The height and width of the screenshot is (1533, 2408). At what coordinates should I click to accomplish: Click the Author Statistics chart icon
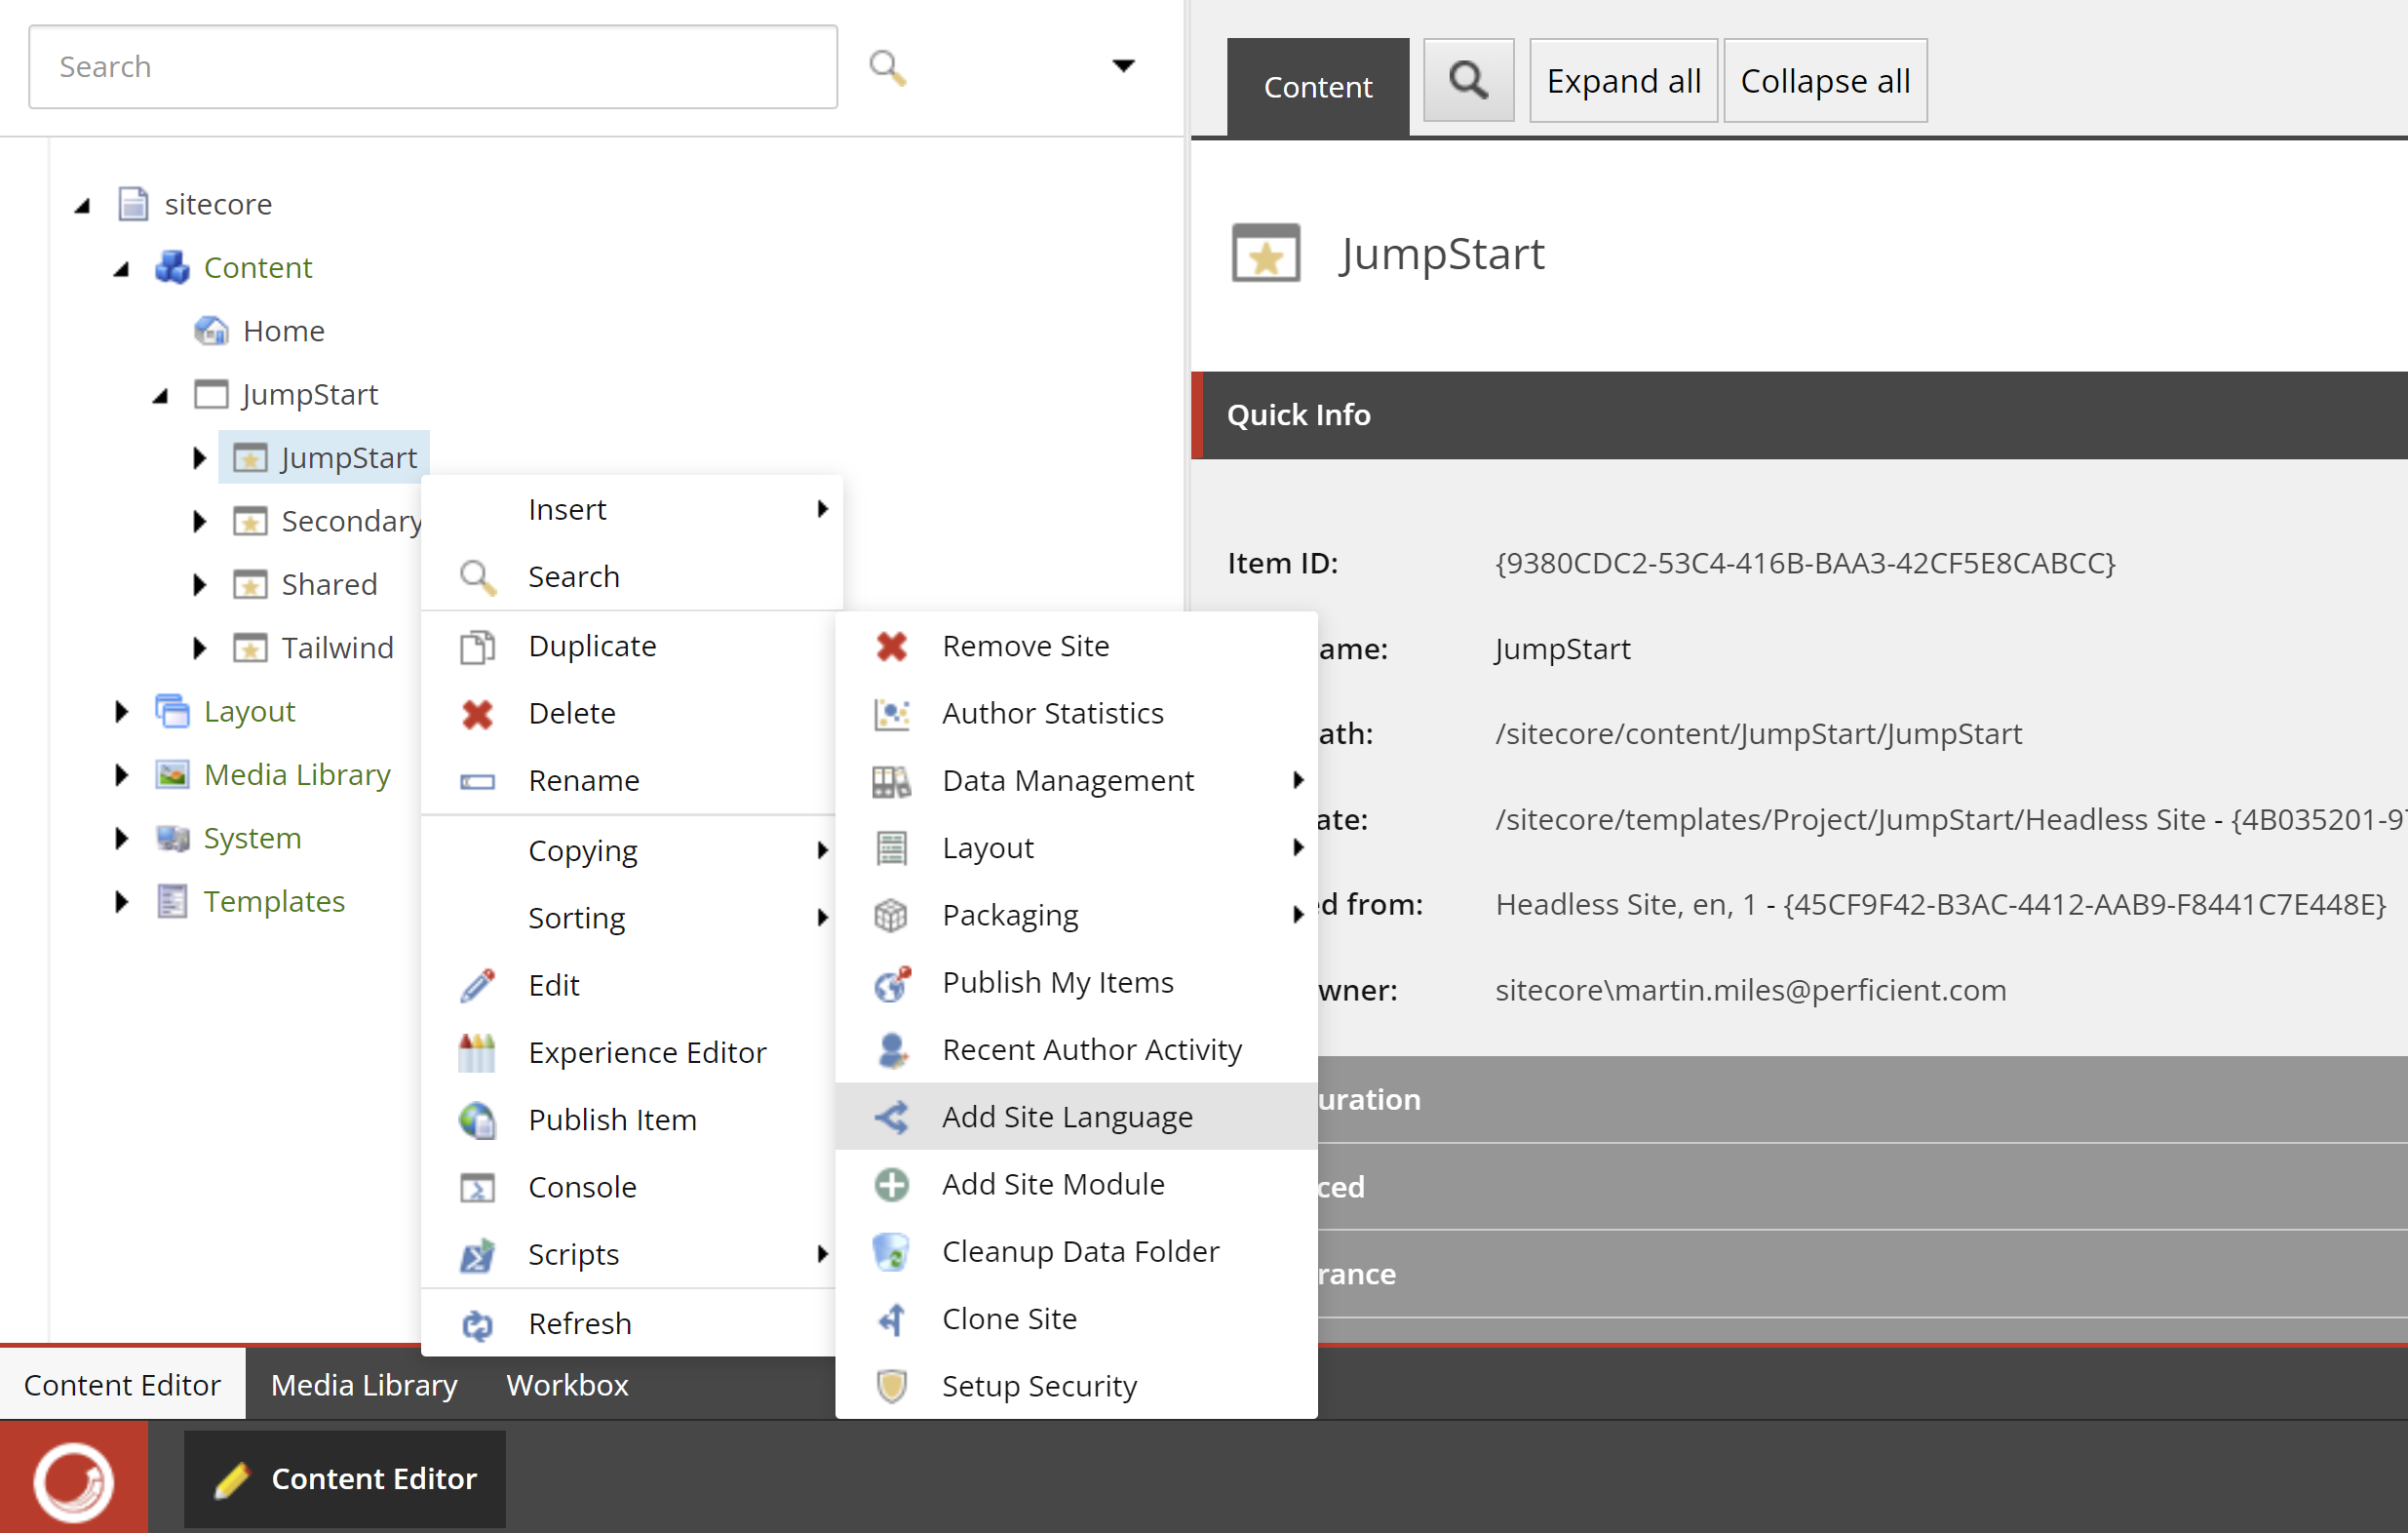pos(891,714)
